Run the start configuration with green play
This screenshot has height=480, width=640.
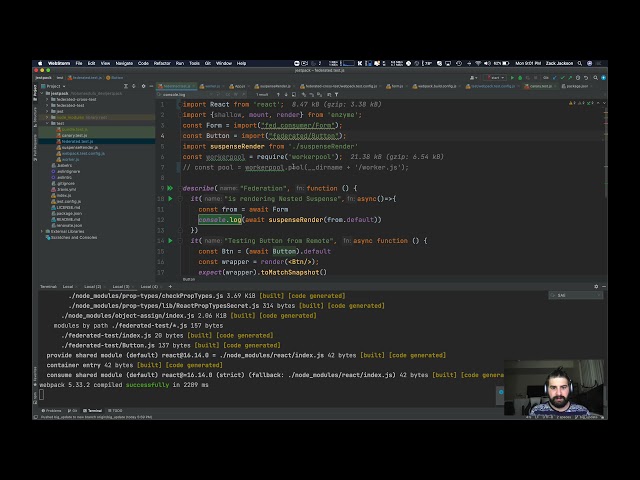(x=512, y=78)
